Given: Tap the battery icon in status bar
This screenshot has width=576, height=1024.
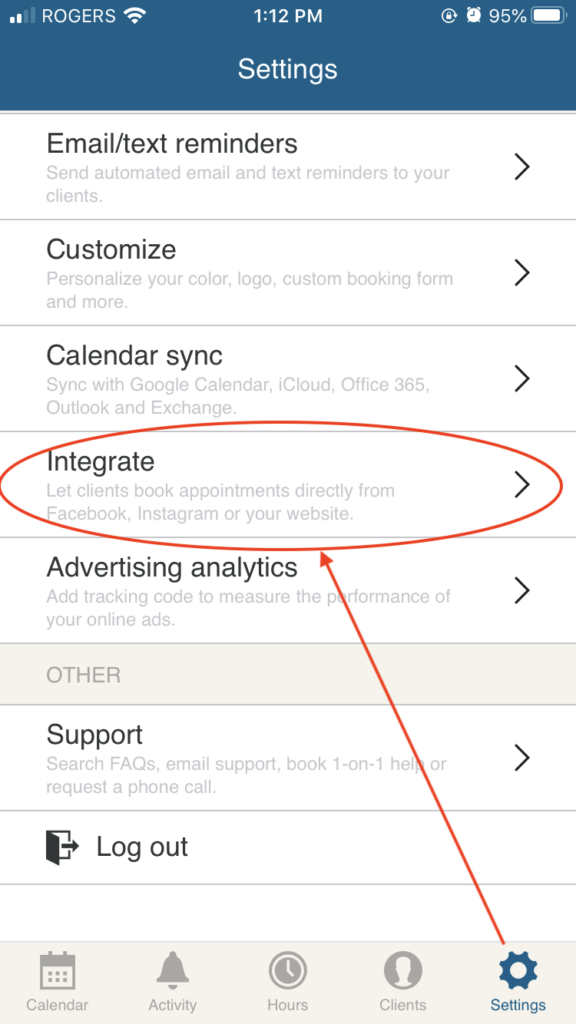Looking at the screenshot, I should (x=549, y=16).
